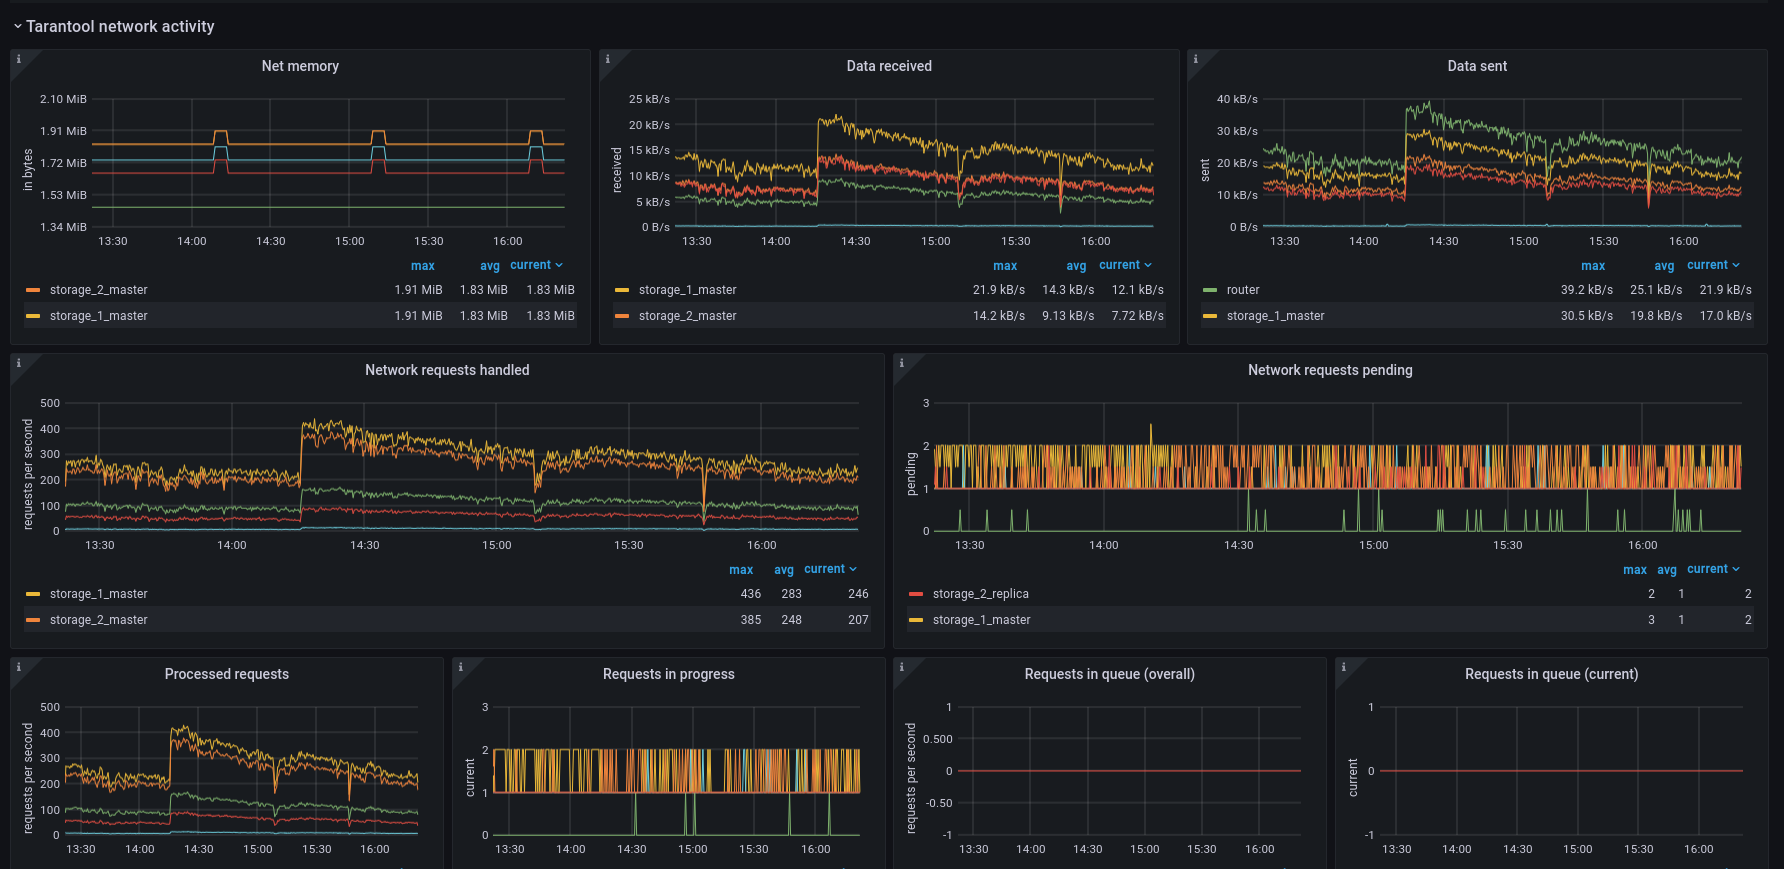Open the Requests in progress title menu
1784x869 pixels.
[x=669, y=674]
